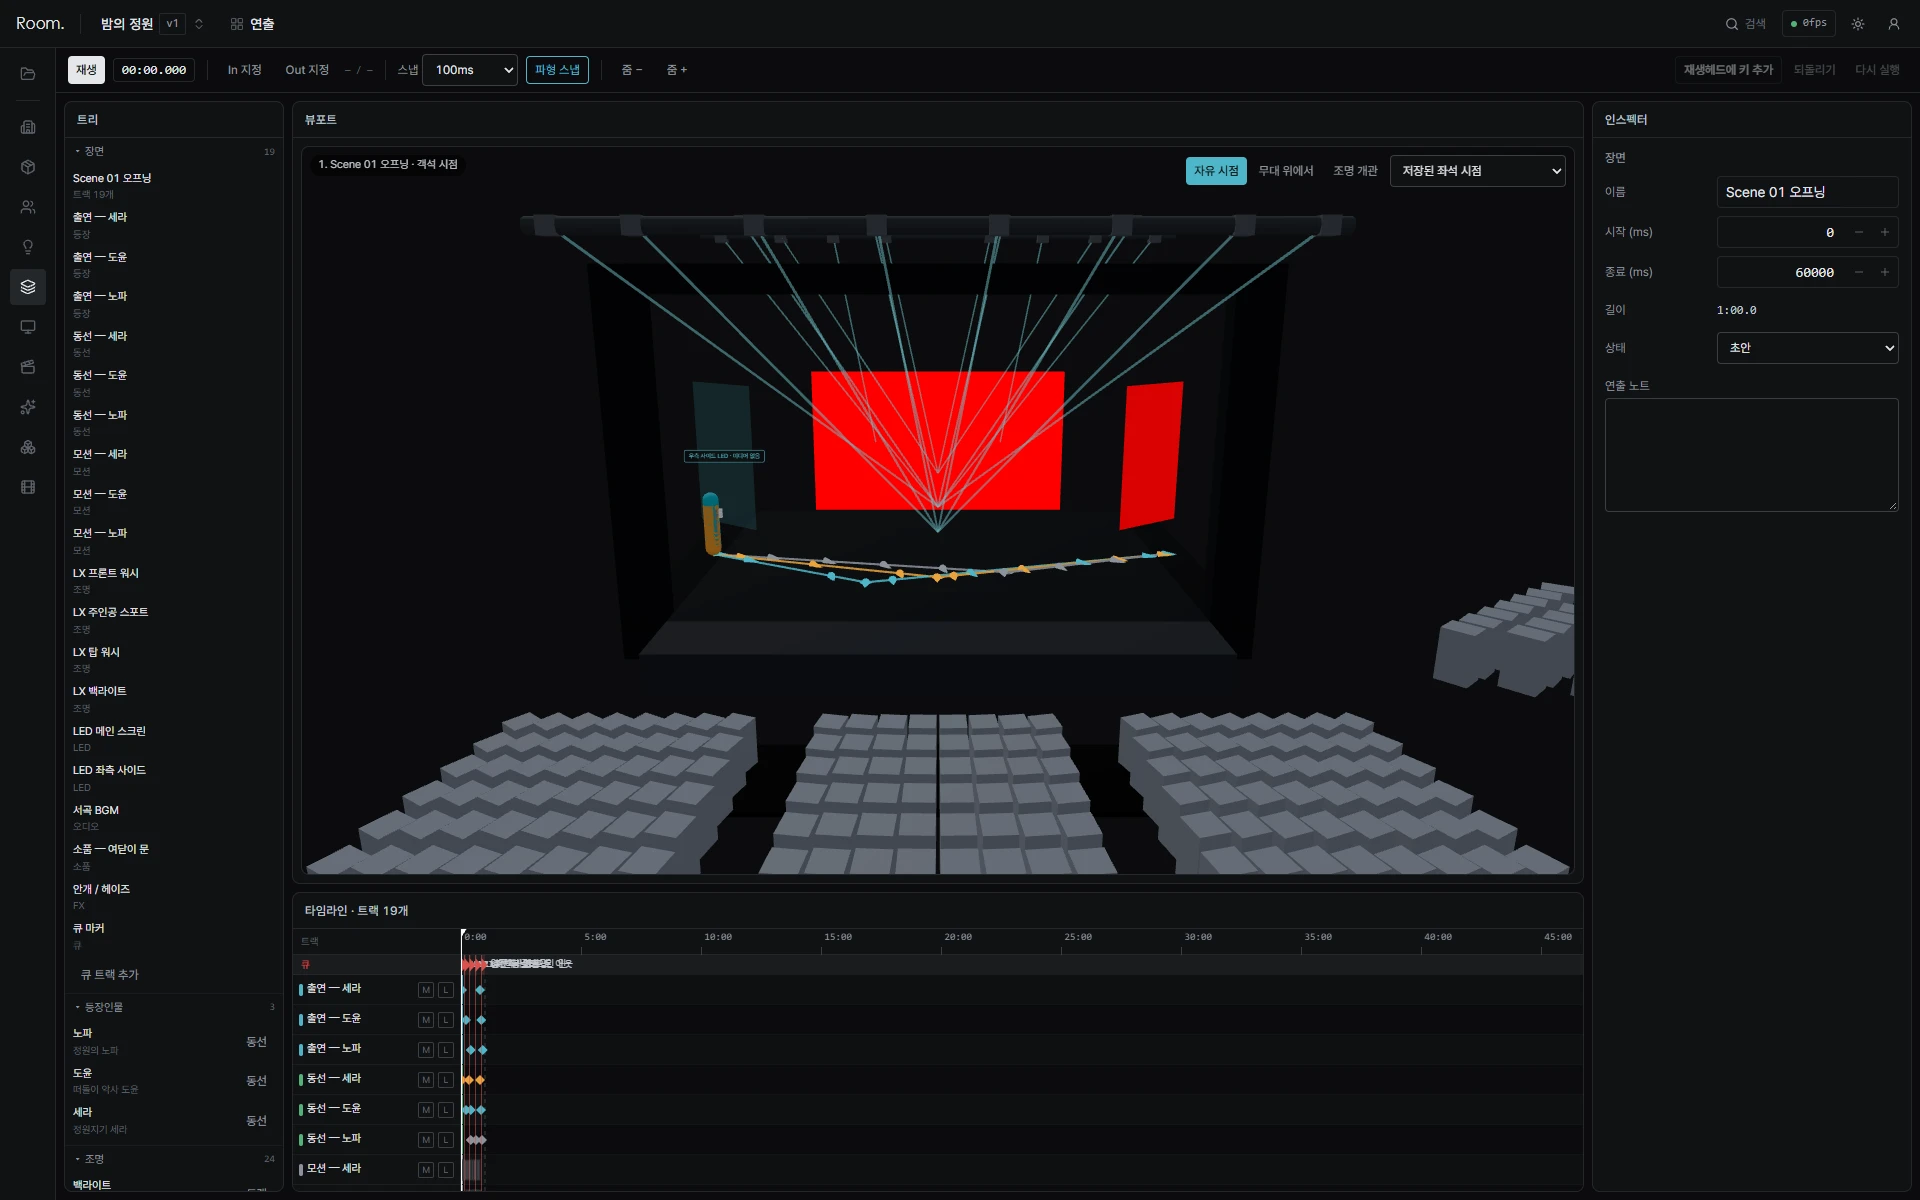Screen dimensions: 1920x1200
Task: Open the 3D box objects icon
Action: 28,167
